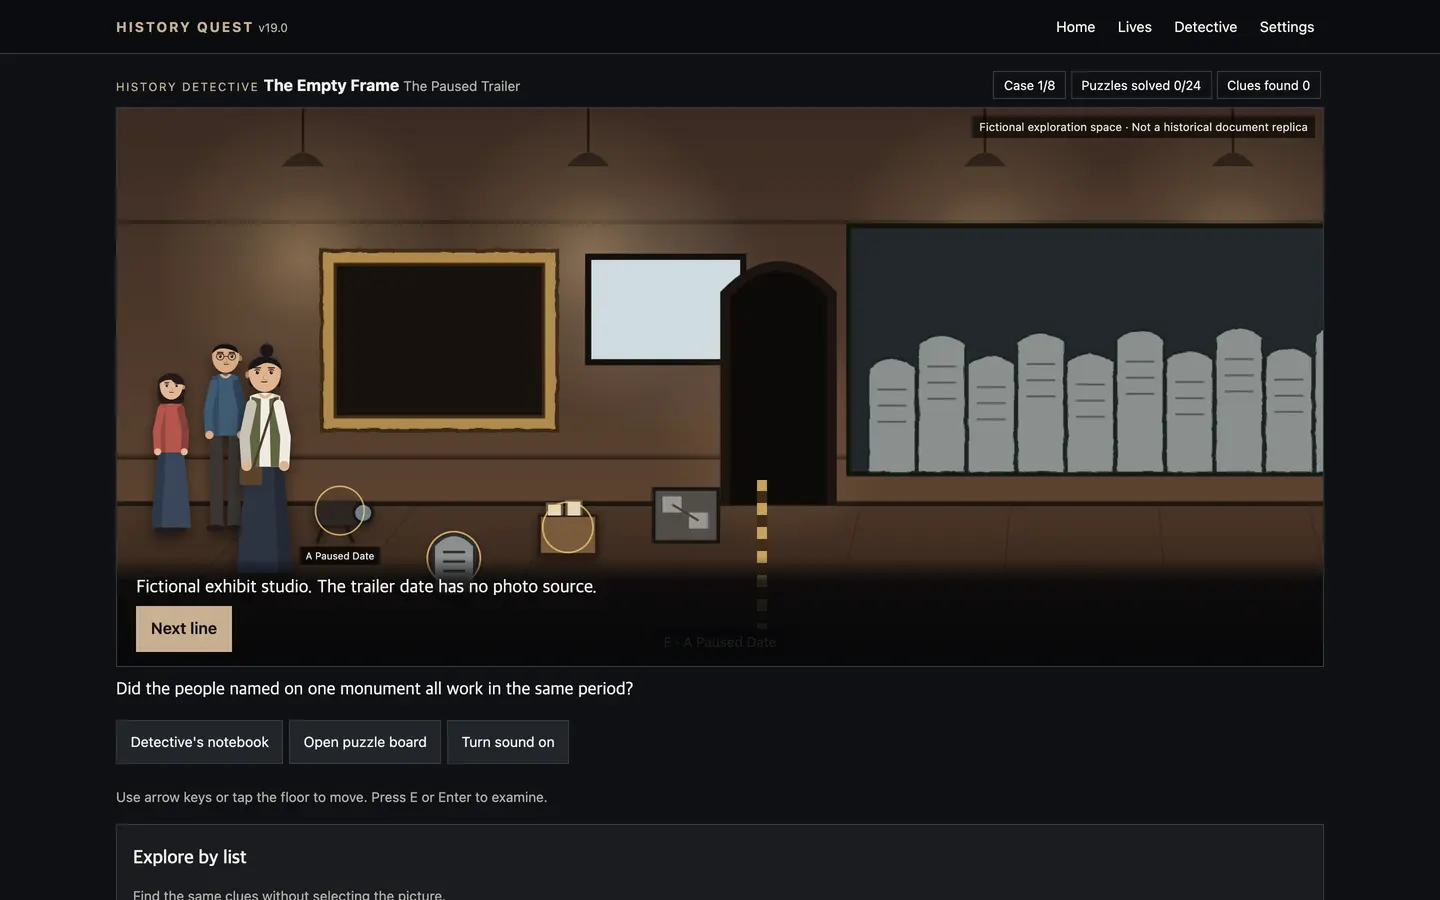Click the dark arched doorway

pos(779,383)
